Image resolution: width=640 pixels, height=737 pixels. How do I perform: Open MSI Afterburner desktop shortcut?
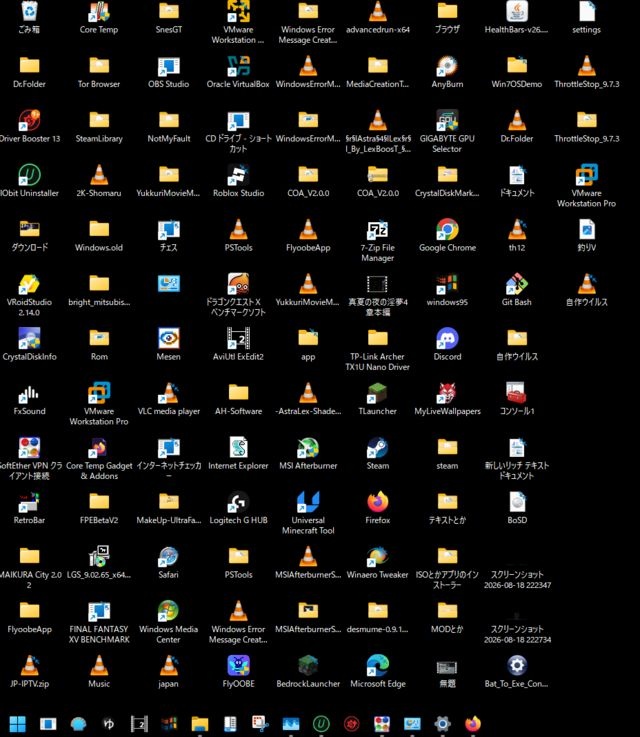pos(308,447)
